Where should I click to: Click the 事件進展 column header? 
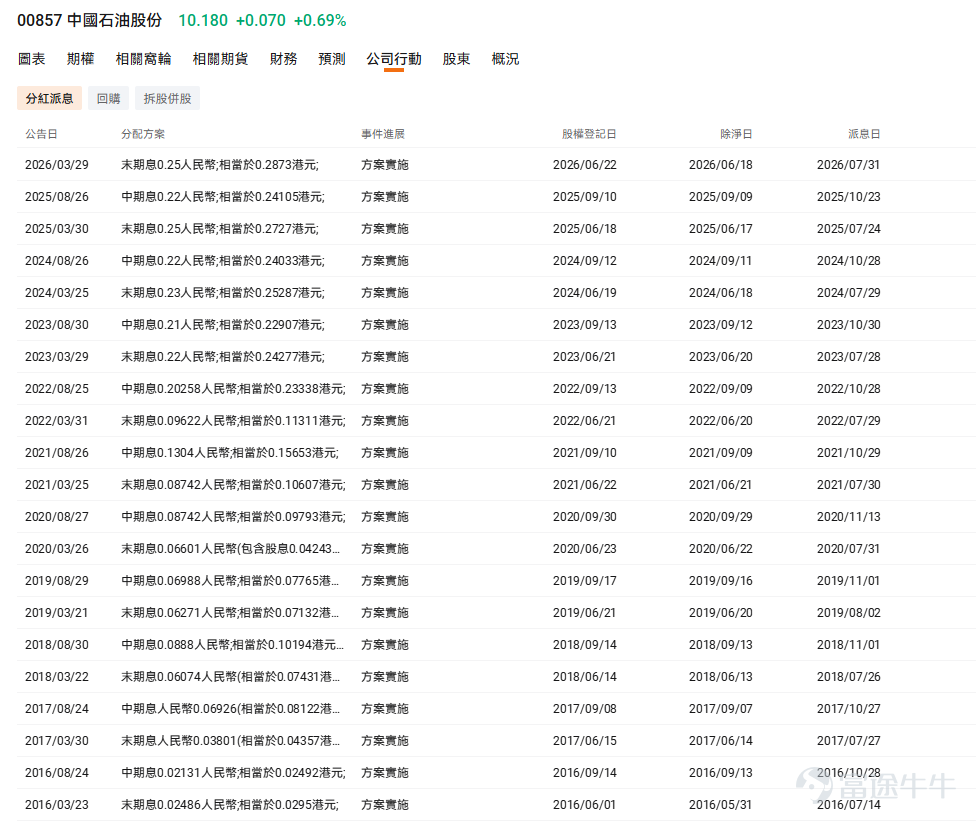point(383,134)
